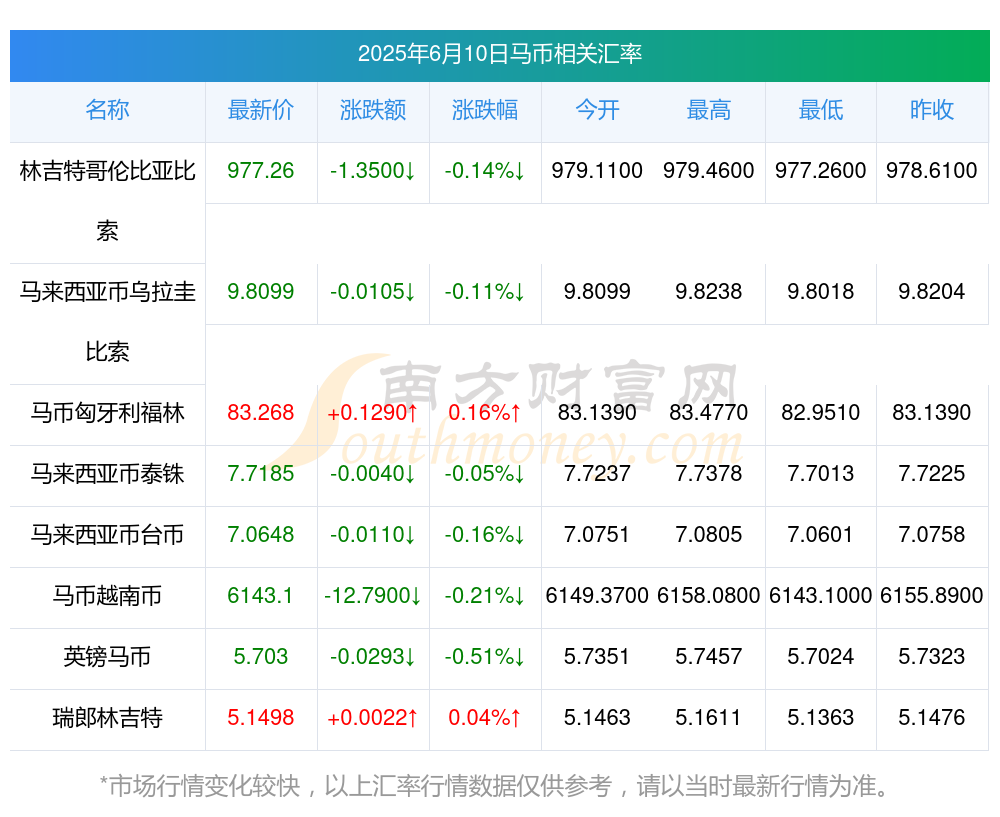Click the percent change -0.11%↓

tap(485, 292)
